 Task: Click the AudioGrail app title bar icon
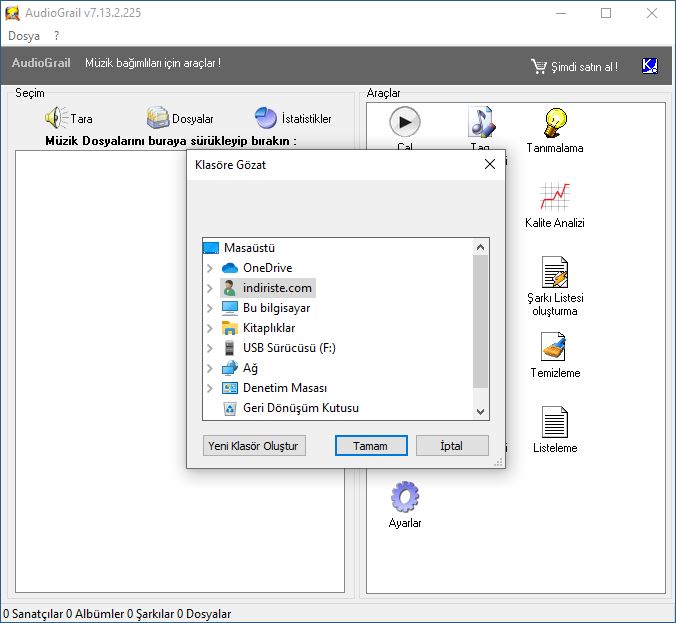[x=12, y=13]
